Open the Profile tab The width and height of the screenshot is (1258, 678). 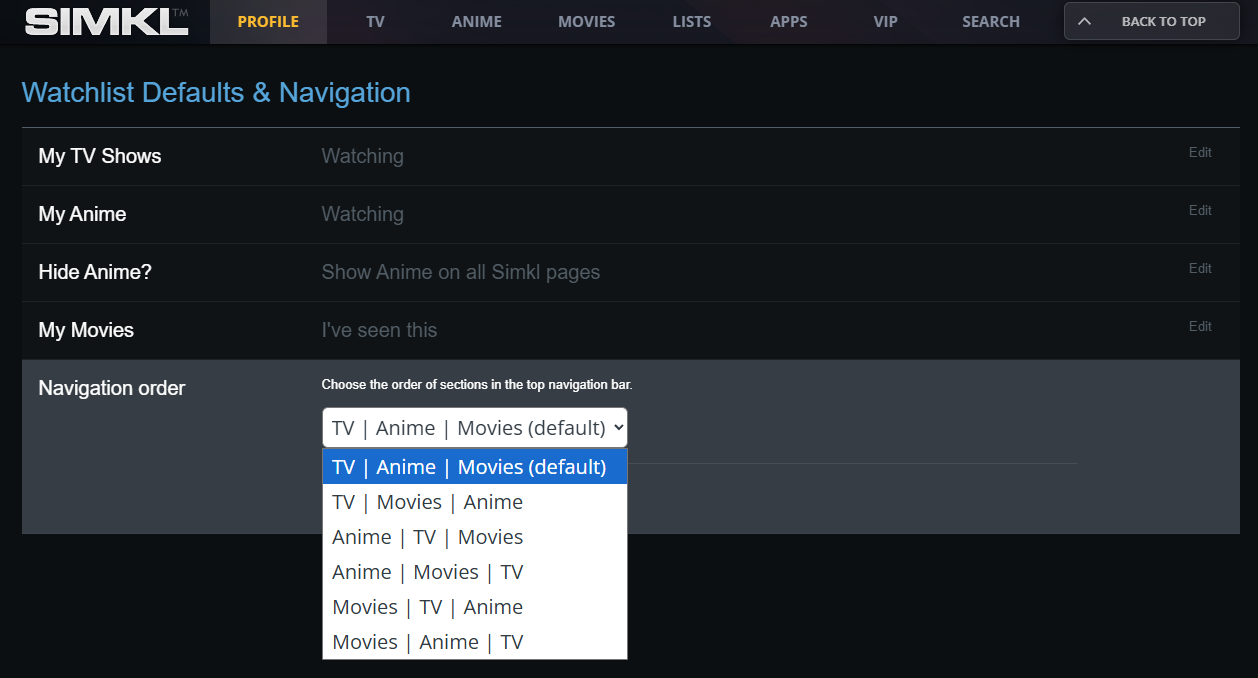pos(268,21)
